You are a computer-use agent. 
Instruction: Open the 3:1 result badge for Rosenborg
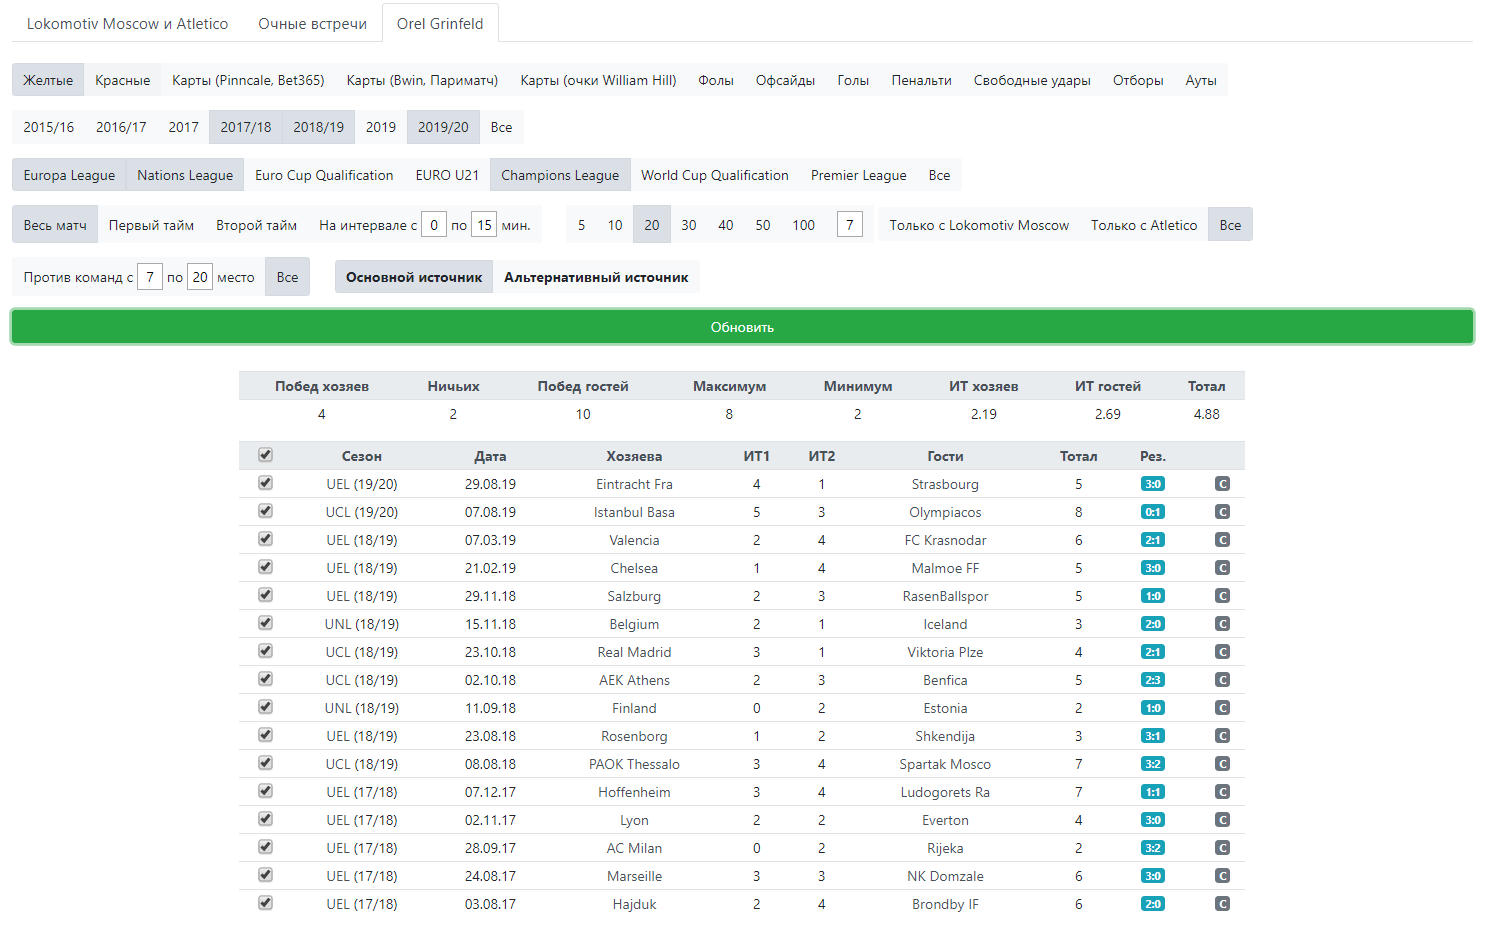[x=1153, y=736]
